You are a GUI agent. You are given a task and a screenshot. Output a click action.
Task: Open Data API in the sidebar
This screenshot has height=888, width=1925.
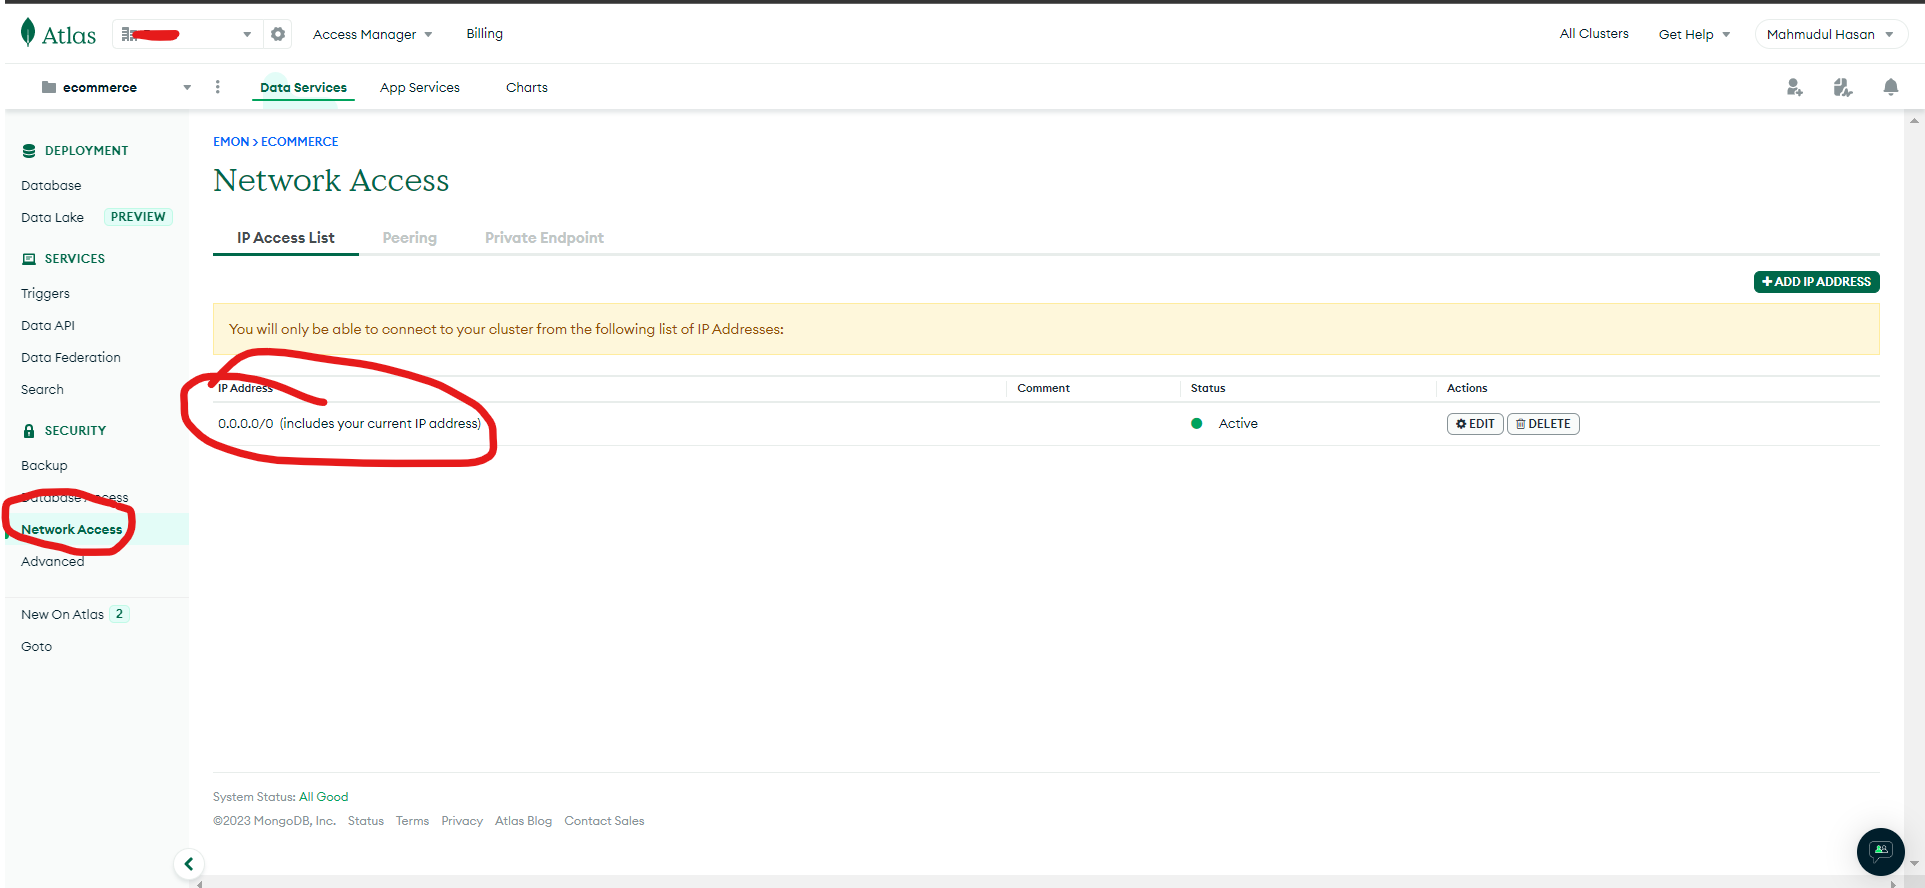click(48, 326)
